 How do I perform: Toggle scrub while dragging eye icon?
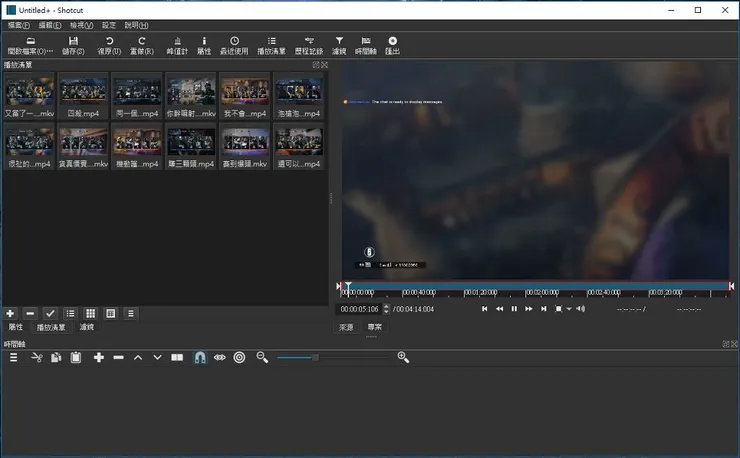tap(219, 357)
